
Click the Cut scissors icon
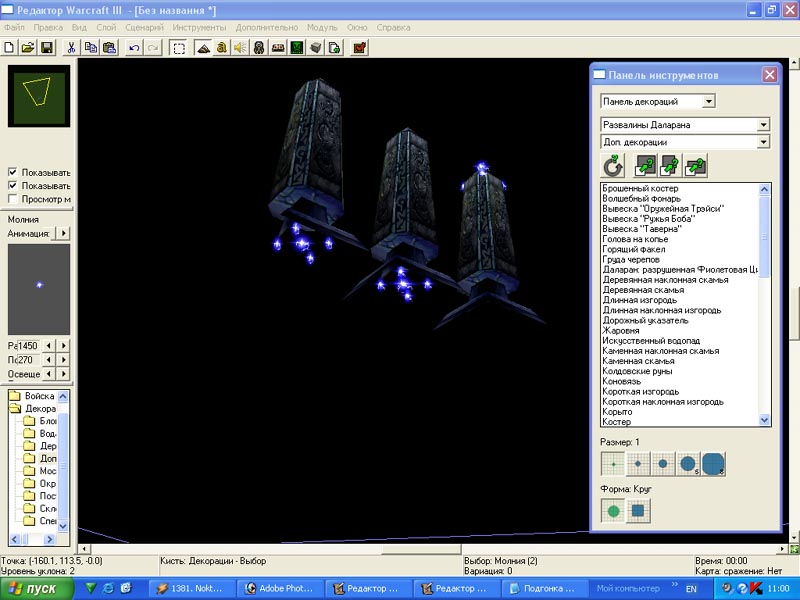click(72, 47)
